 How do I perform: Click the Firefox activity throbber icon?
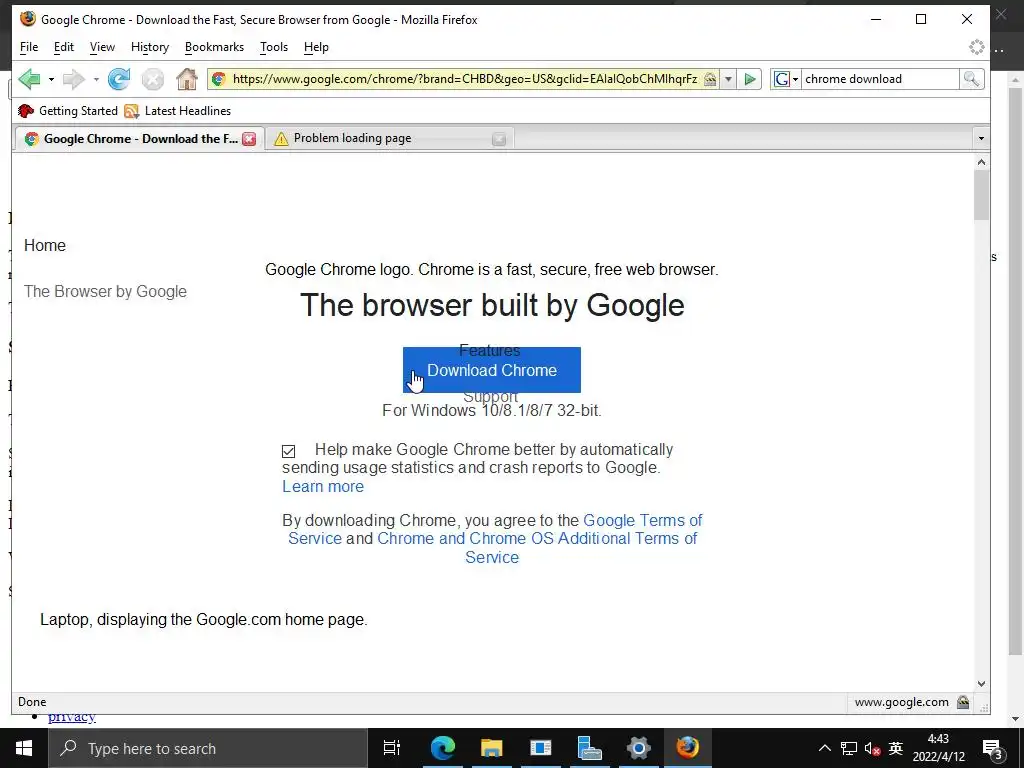point(976,47)
